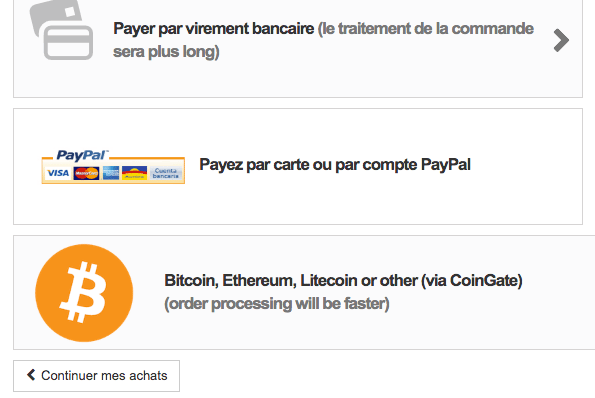The height and width of the screenshot is (398, 595).
Task: Click the American Express card logo
Action: coord(111,173)
